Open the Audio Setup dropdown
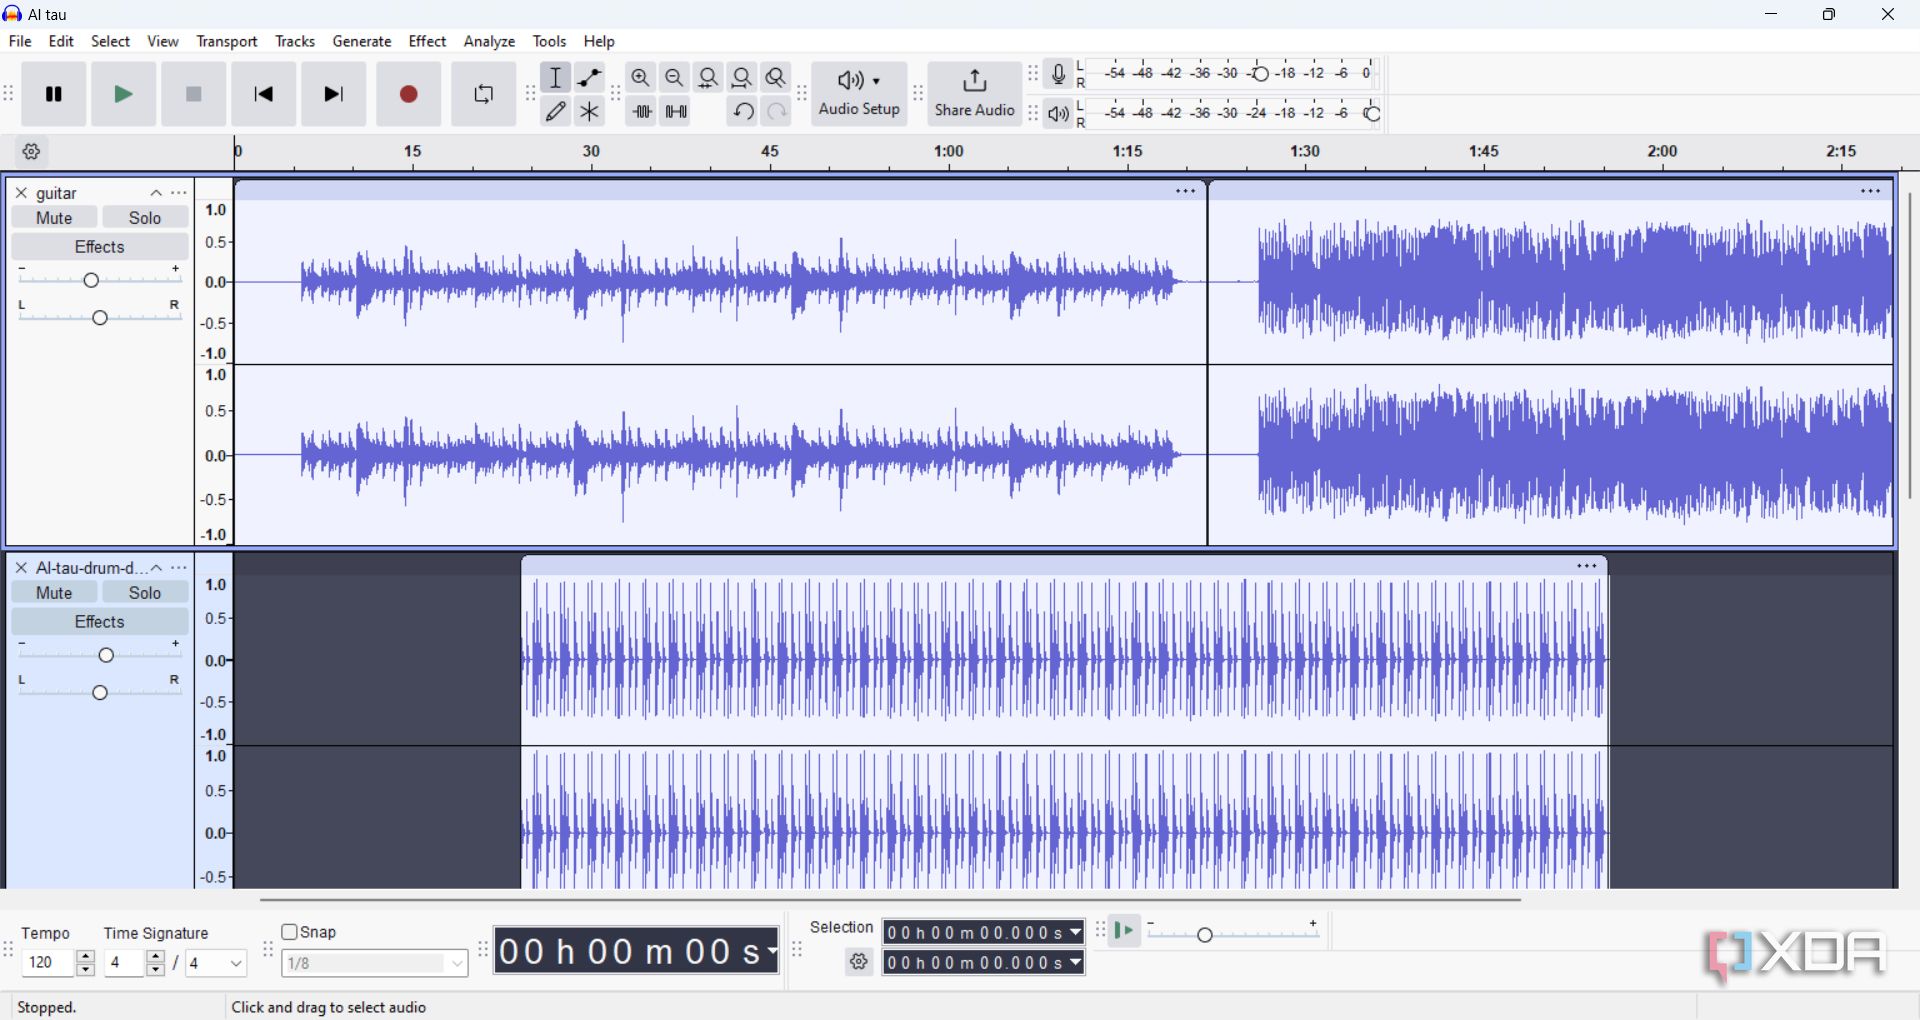Screen dimensions: 1920x1020 pyautogui.click(x=859, y=95)
